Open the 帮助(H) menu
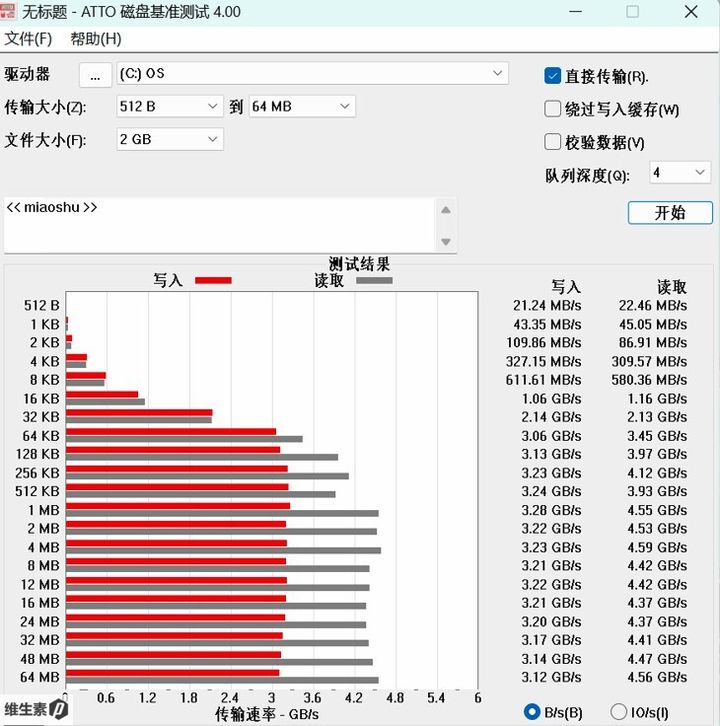Image resolution: width=720 pixels, height=726 pixels. [96, 38]
